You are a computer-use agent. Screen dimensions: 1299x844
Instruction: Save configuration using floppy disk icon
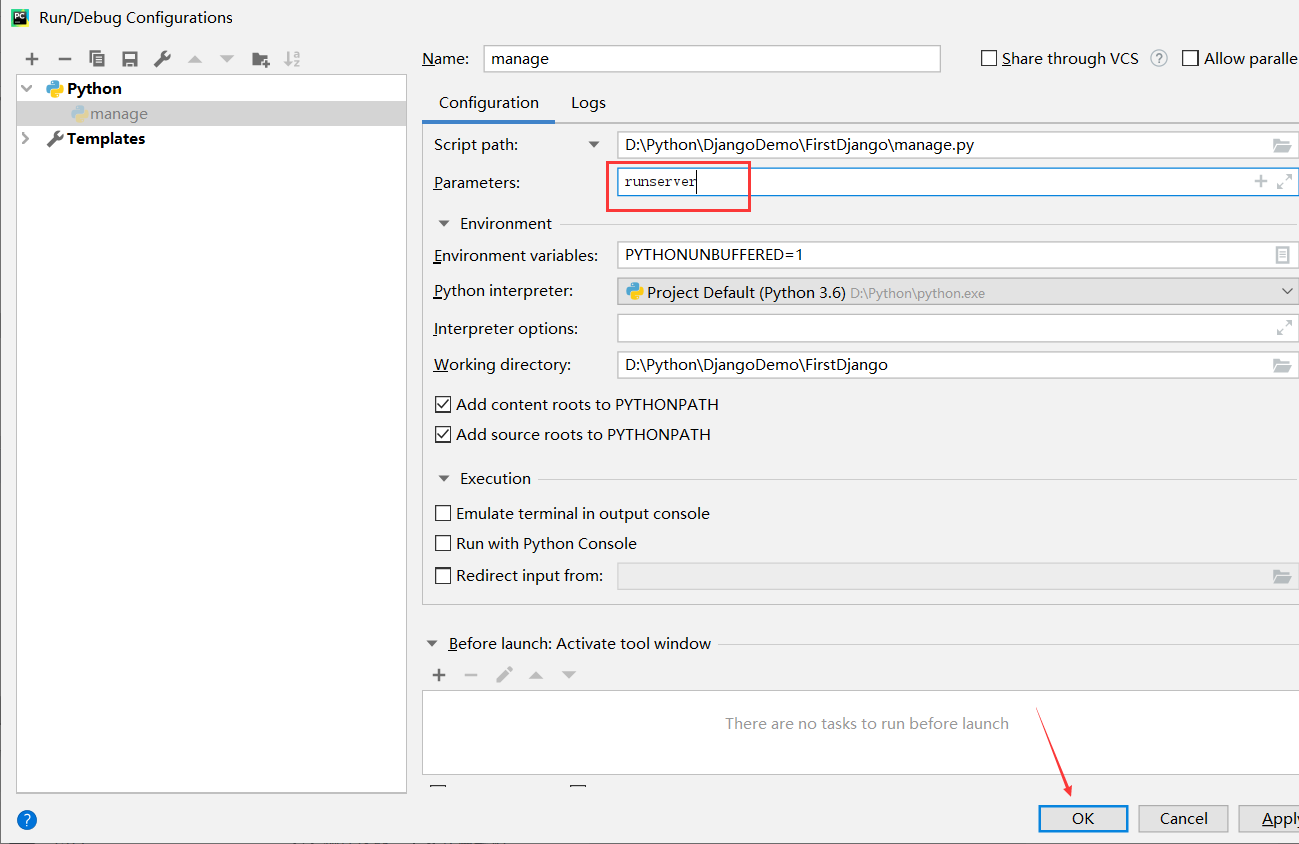click(x=130, y=59)
